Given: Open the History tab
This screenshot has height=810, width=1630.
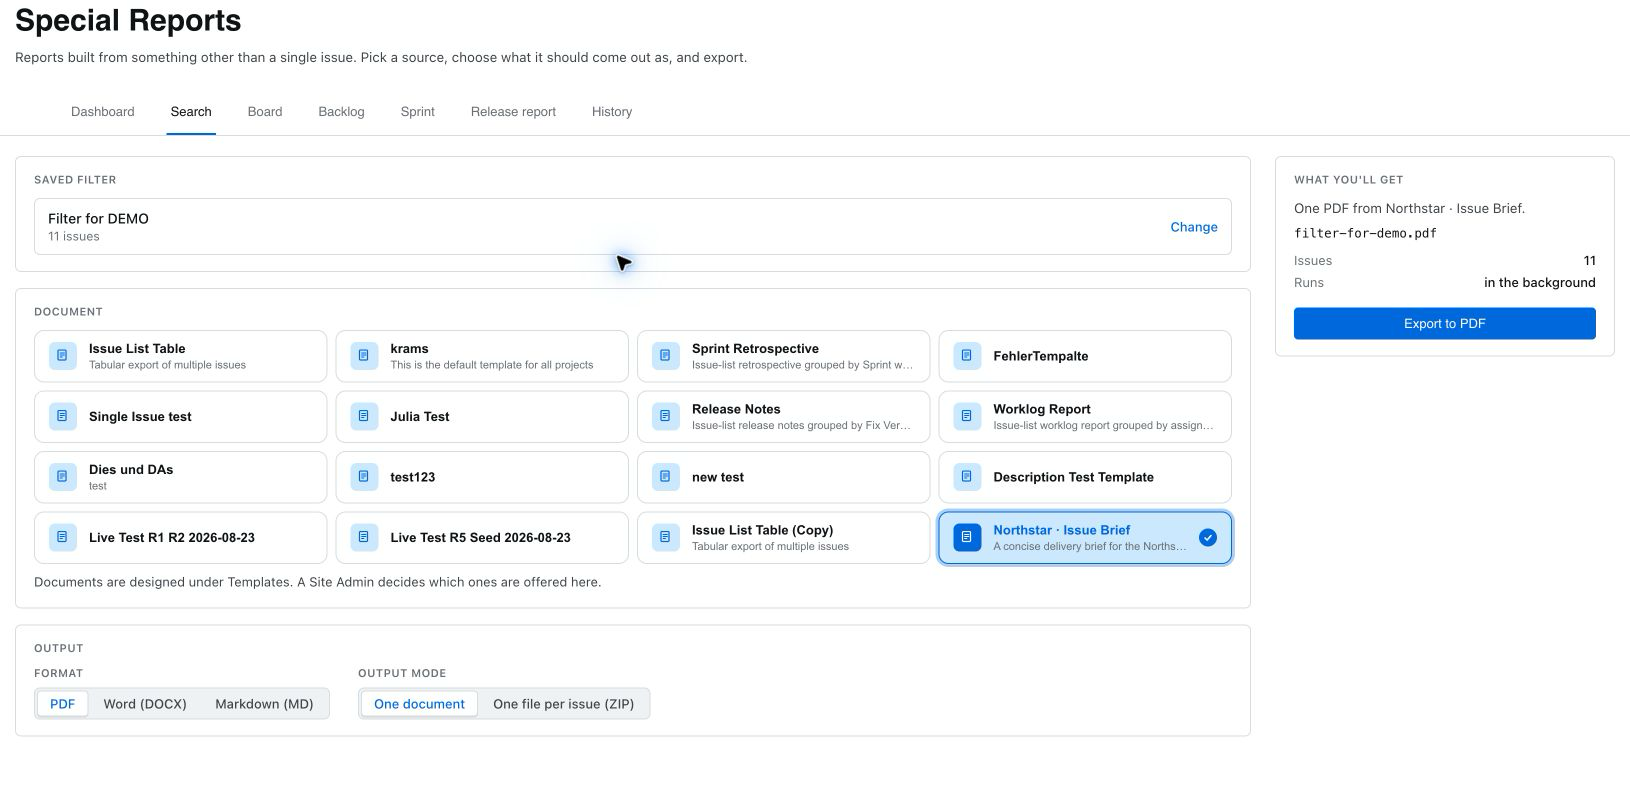Looking at the screenshot, I should (x=612, y=112).
